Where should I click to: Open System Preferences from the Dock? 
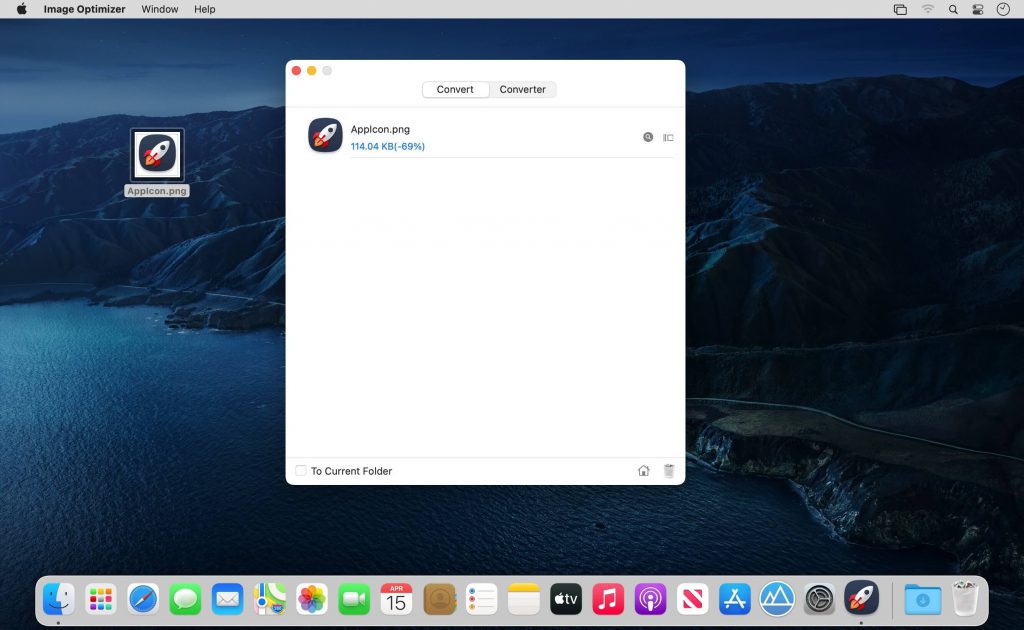coord(819,599)
